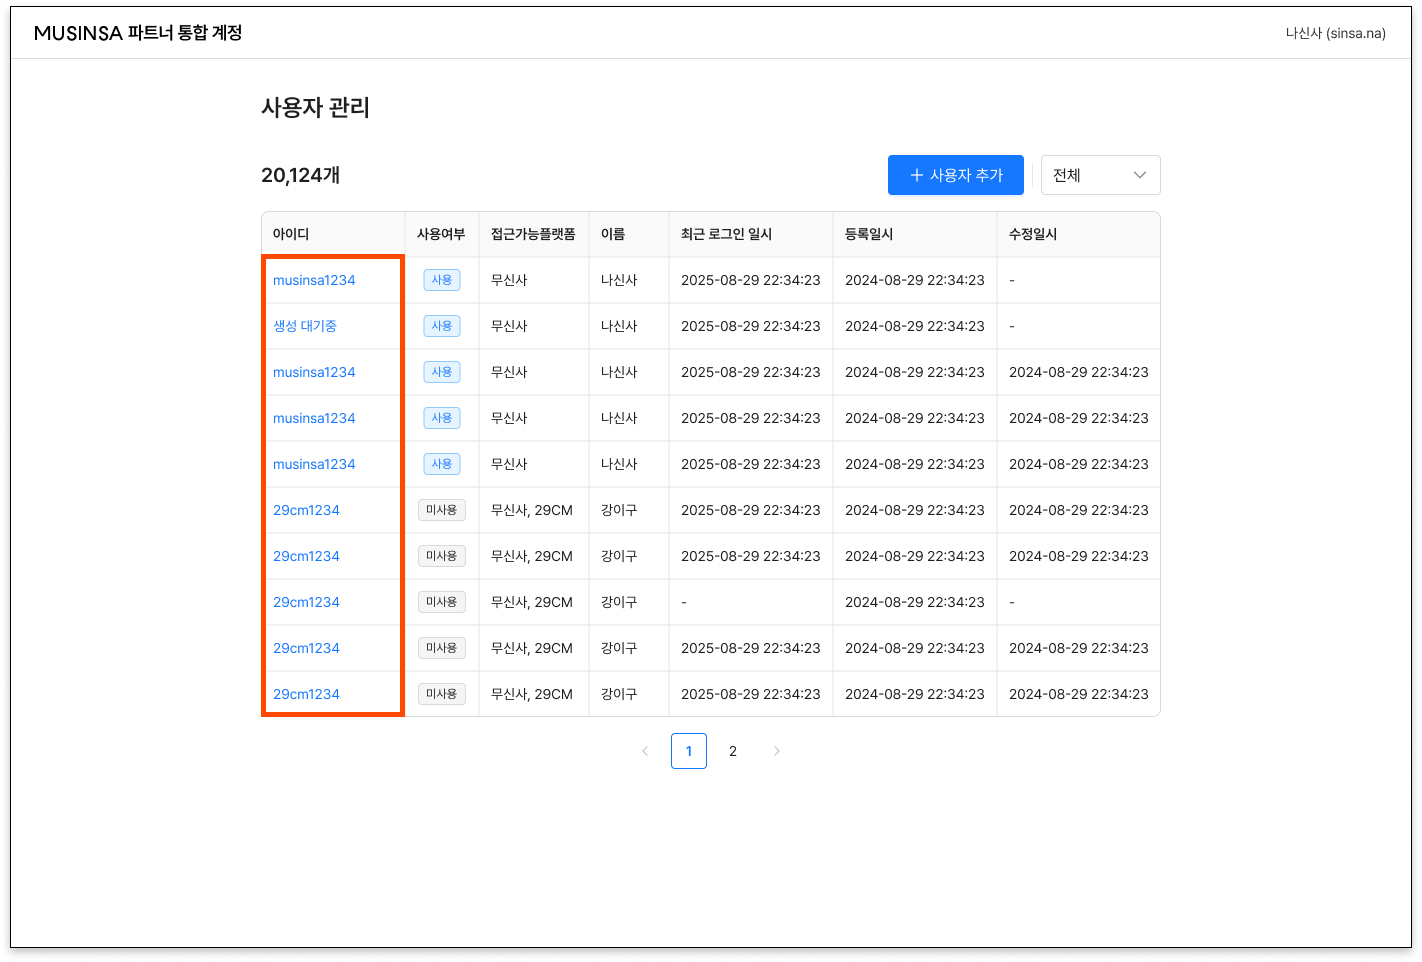Open the 나신사 (sinsa.na) account menu
This screenshot has height=962, width=1422.
(x=1335, y=33)
